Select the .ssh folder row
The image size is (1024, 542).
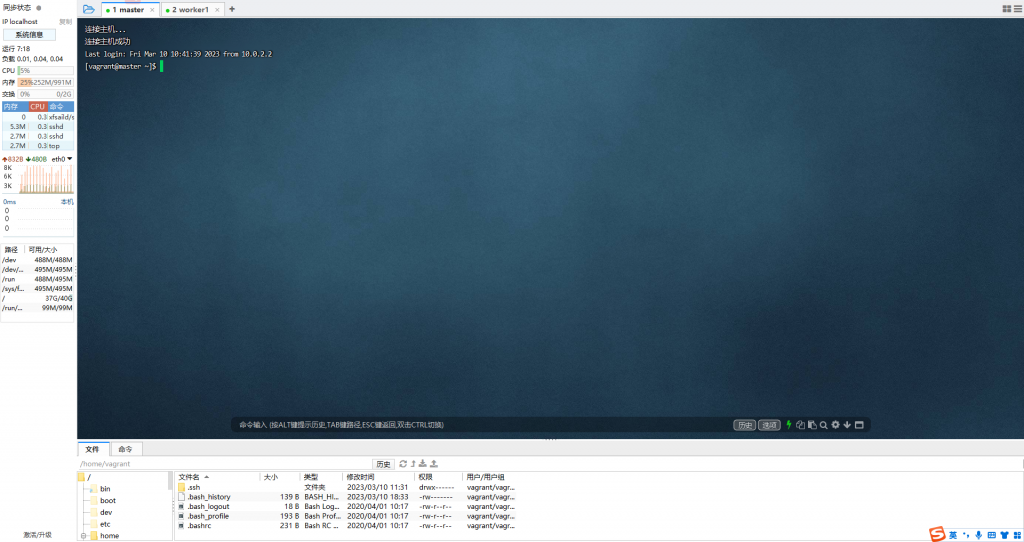pos(346,487)
